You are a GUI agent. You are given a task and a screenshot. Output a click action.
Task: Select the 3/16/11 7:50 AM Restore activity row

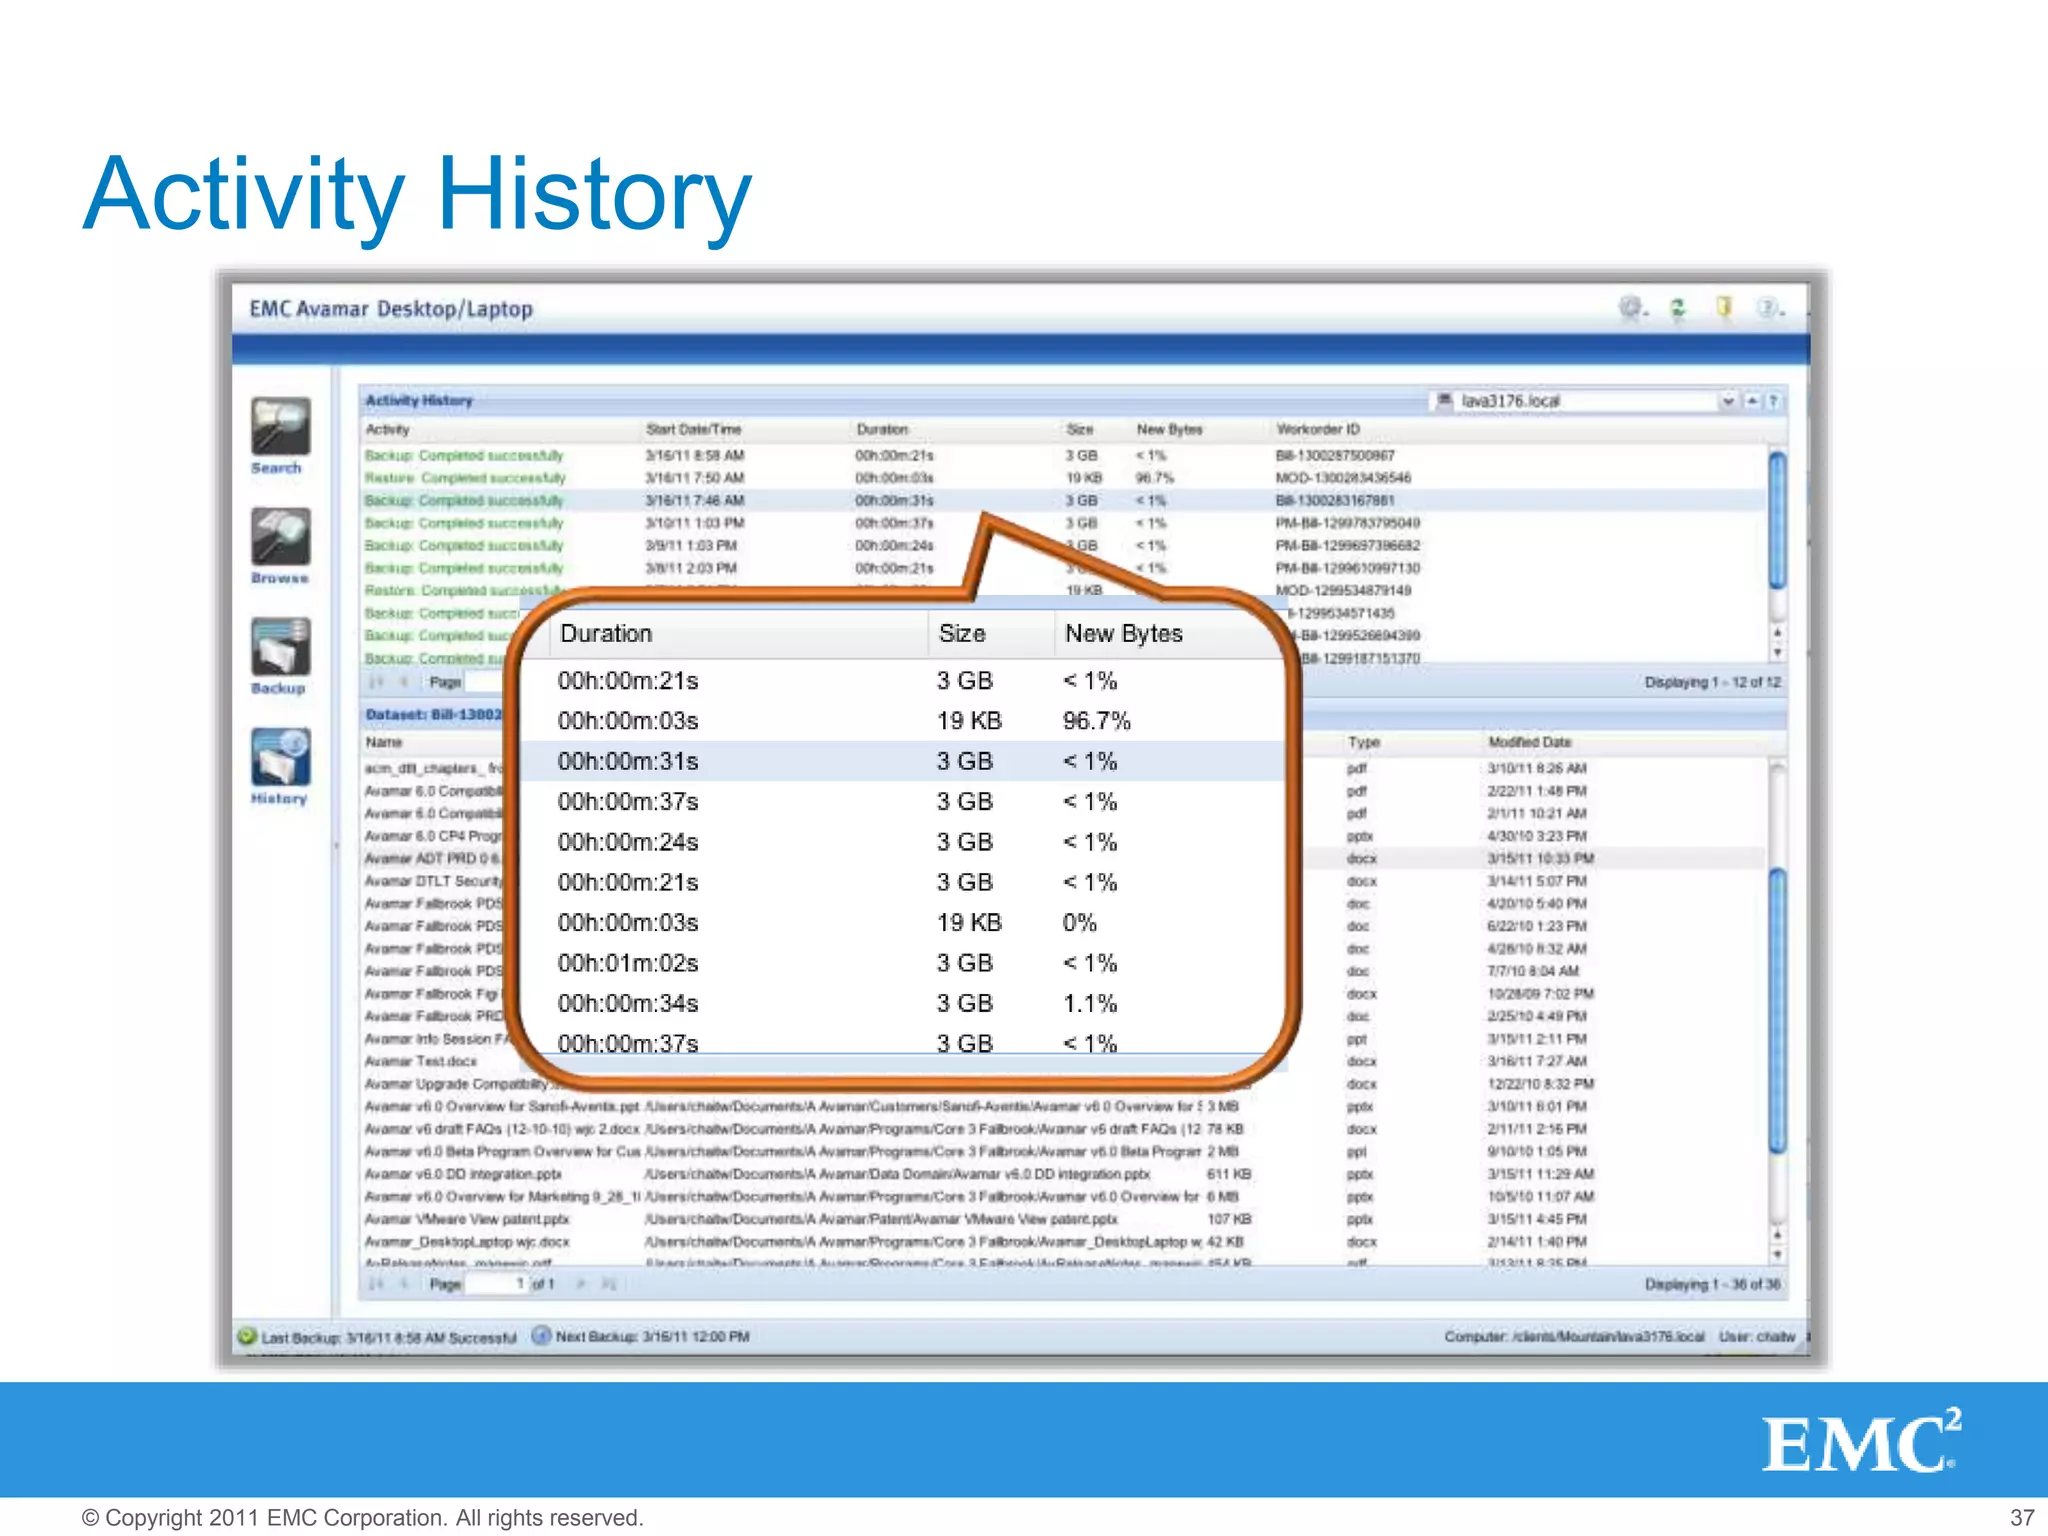coord(694,478)
